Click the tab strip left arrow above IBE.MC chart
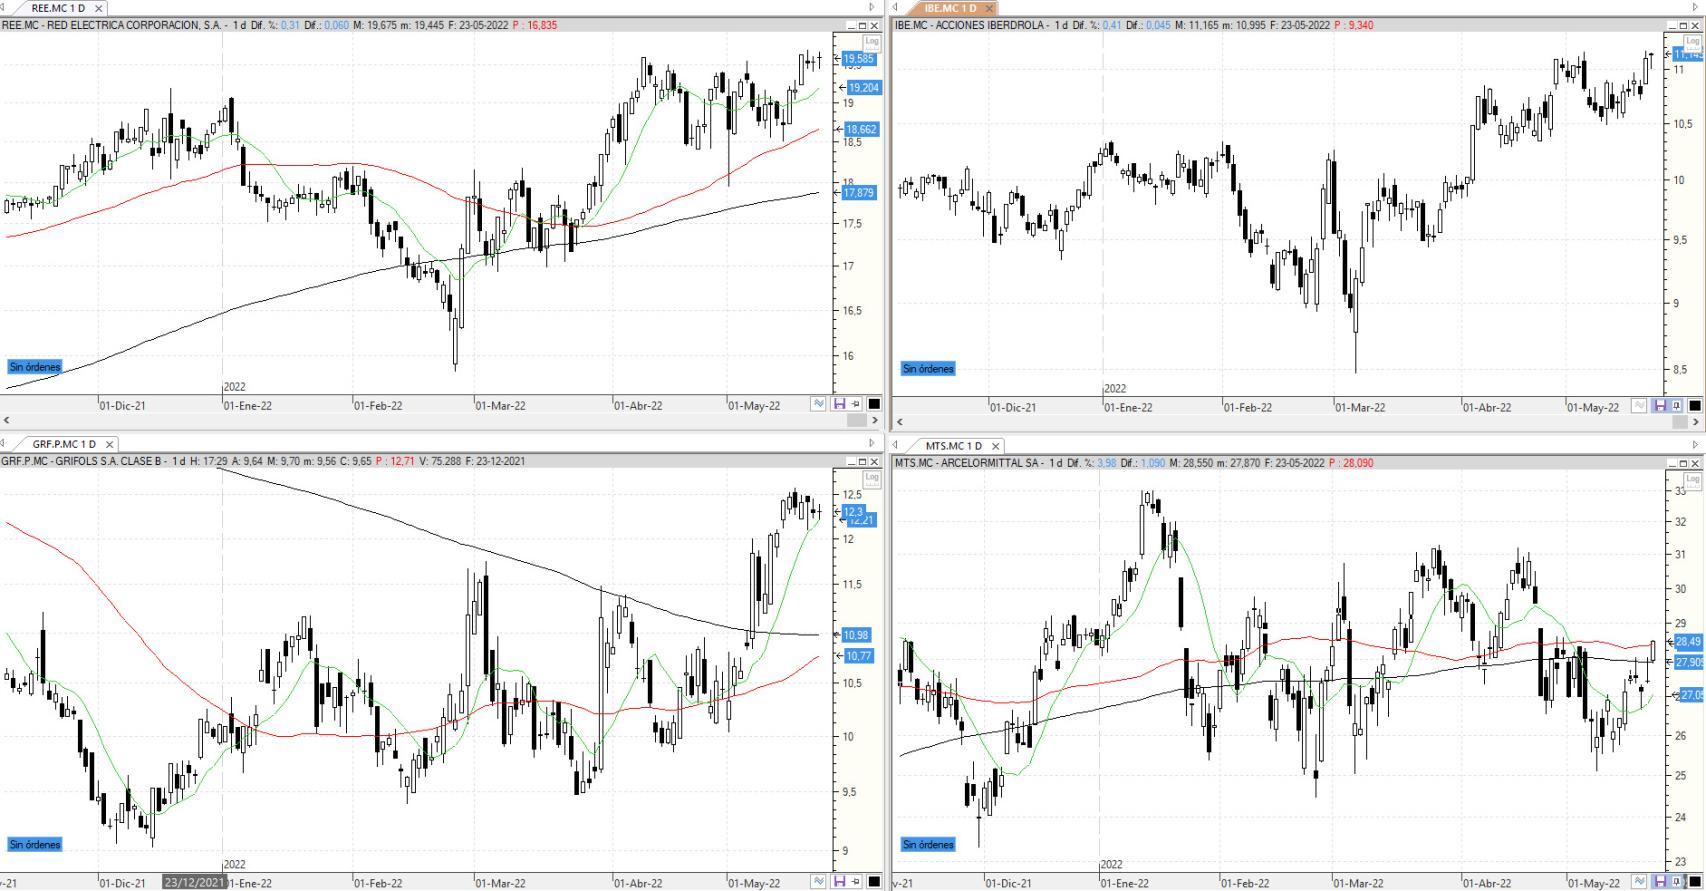The height and width of the screenshot is (891, 1706). (x=895, y=7)
